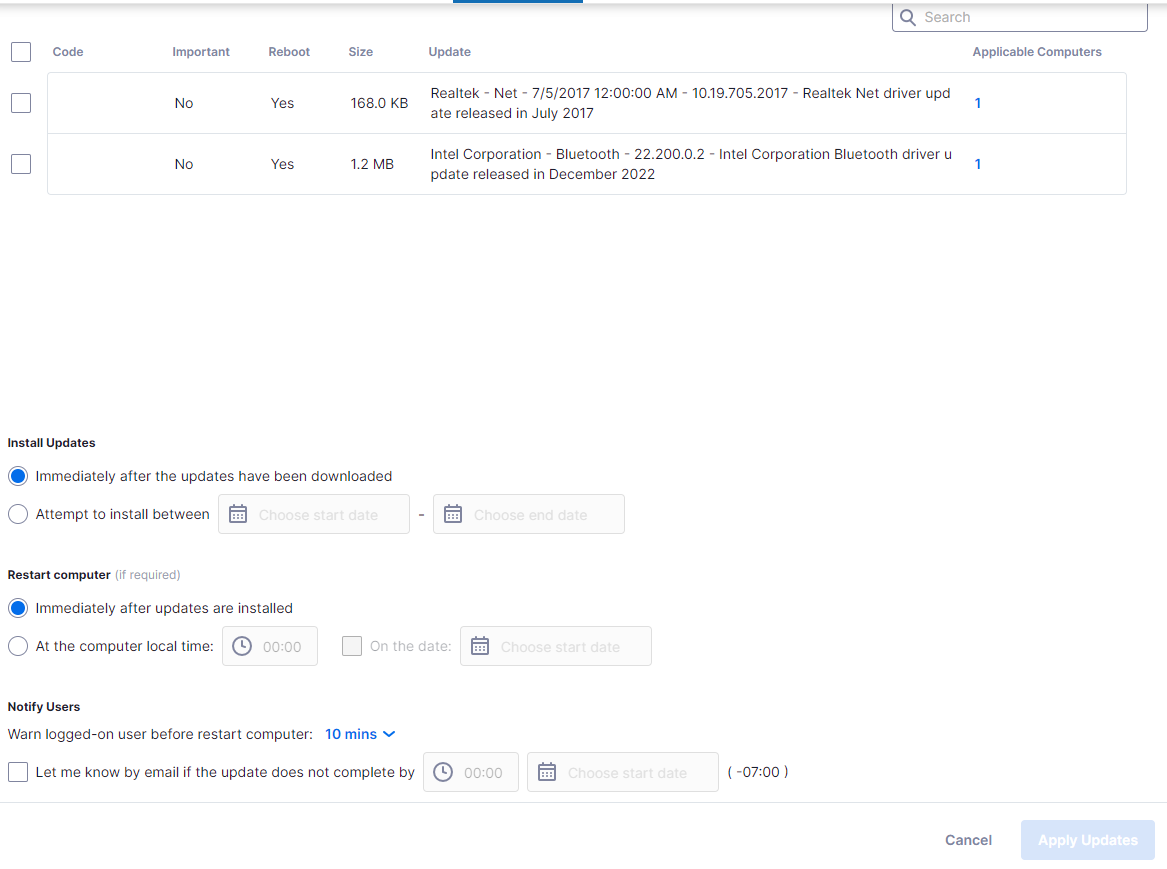The width and height of the screenshot is (1167, 869).
Task: Select 'Attempt to install between' radio option
Action: 18,514
